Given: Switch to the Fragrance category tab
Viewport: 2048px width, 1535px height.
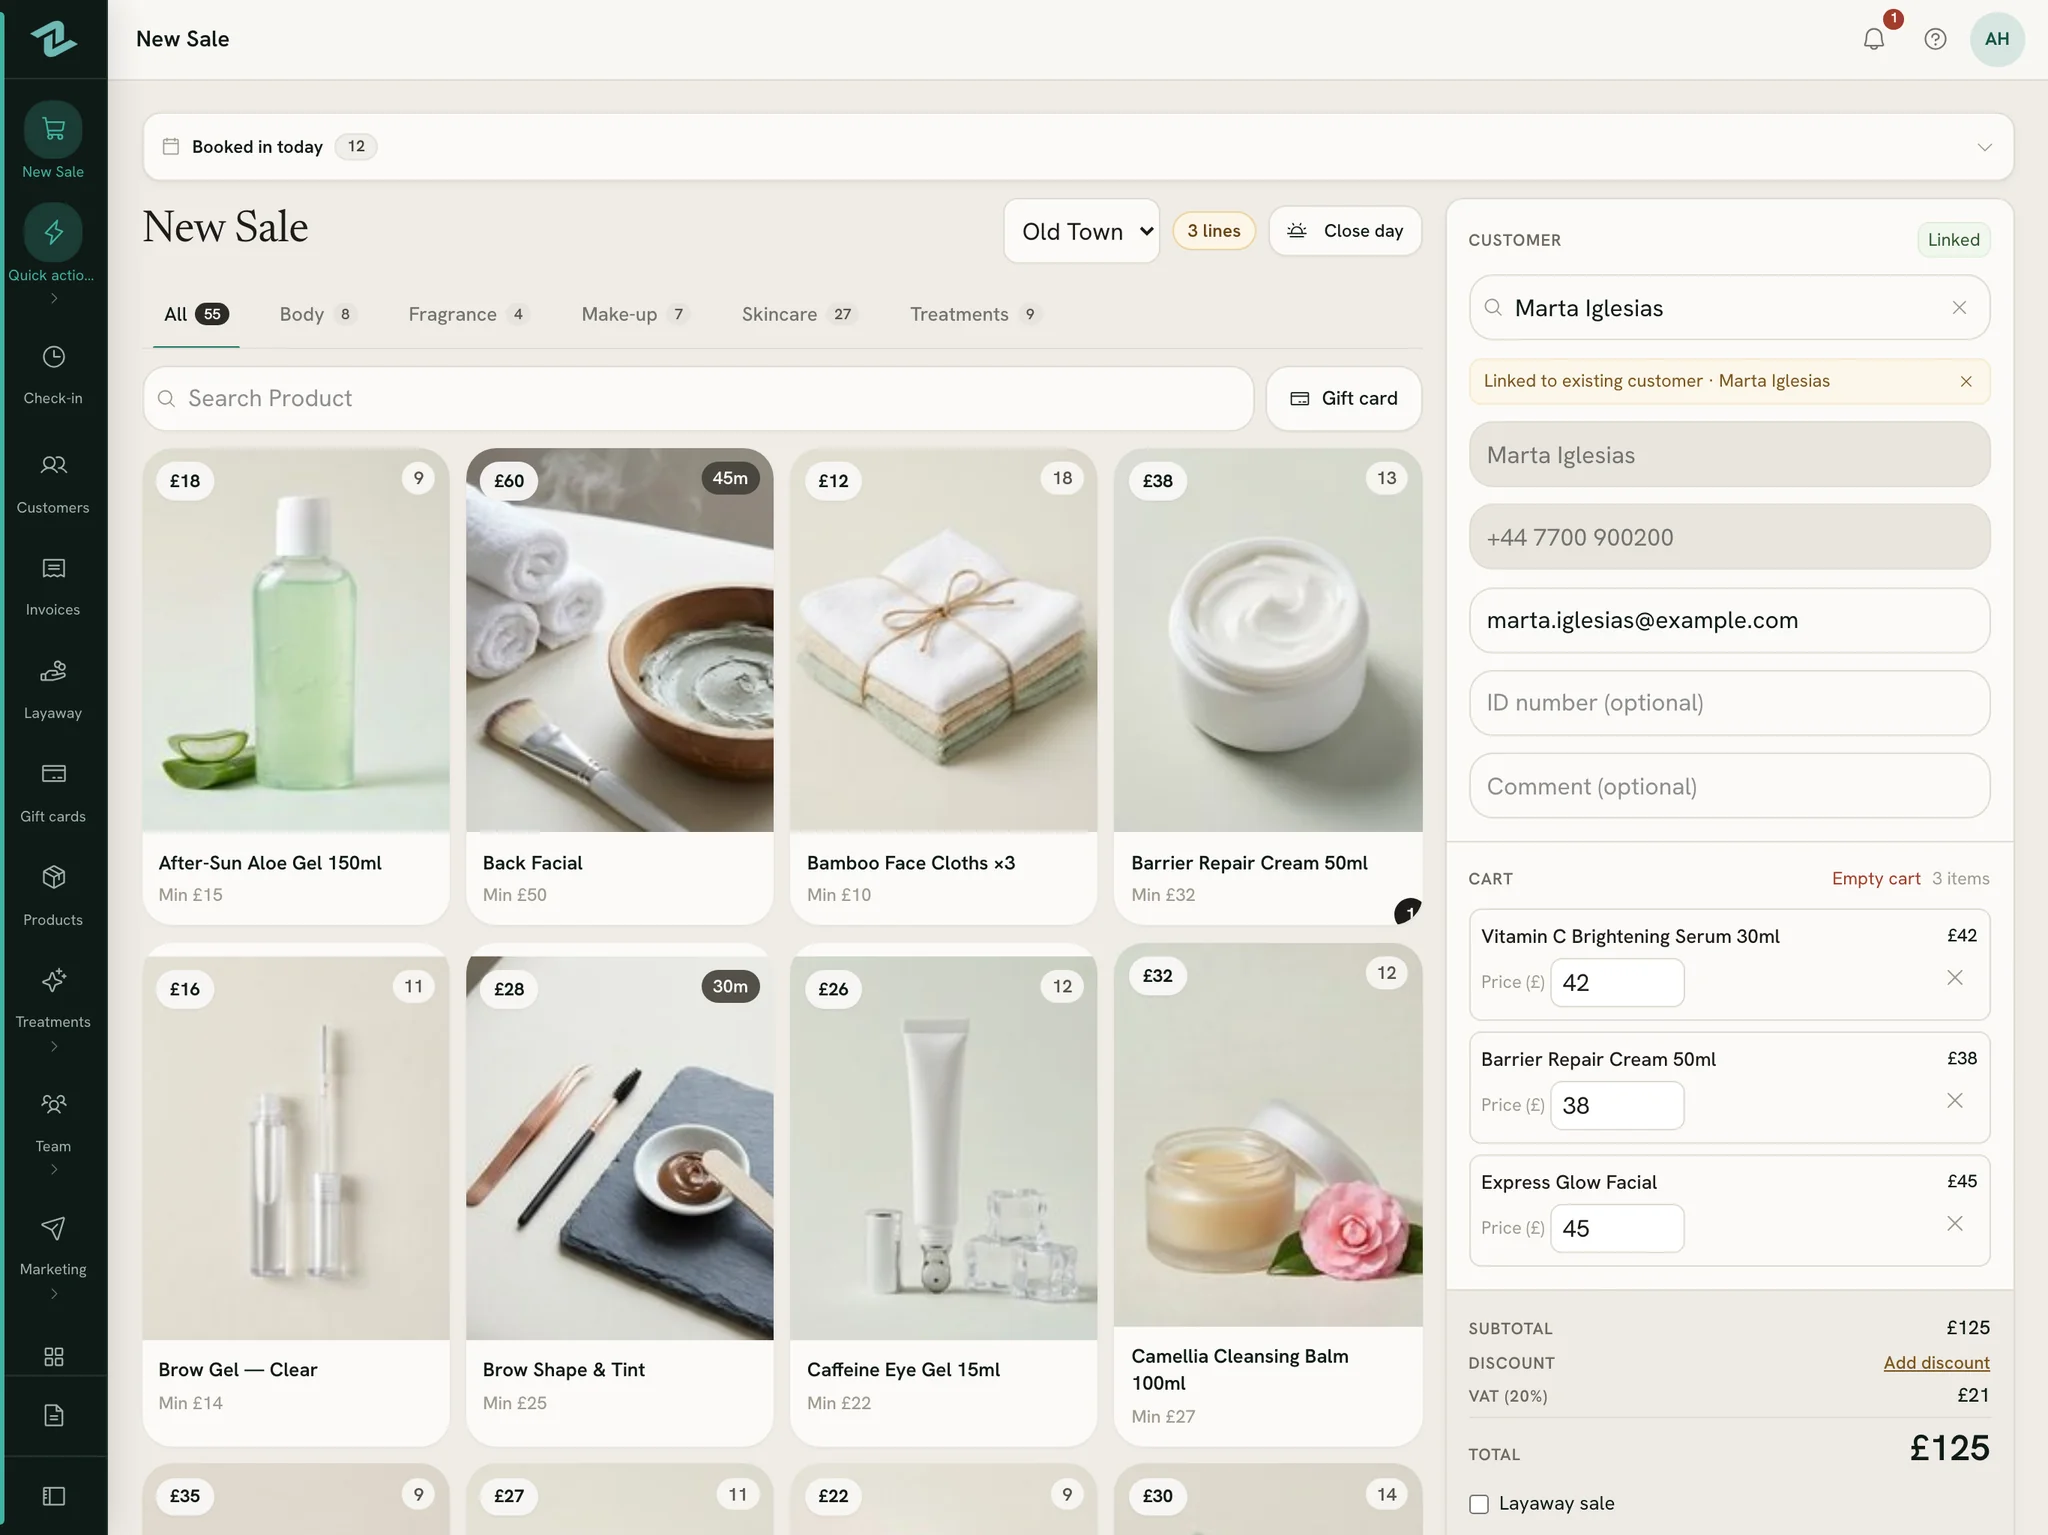Looking at the screenshot, I should (468, 314).
